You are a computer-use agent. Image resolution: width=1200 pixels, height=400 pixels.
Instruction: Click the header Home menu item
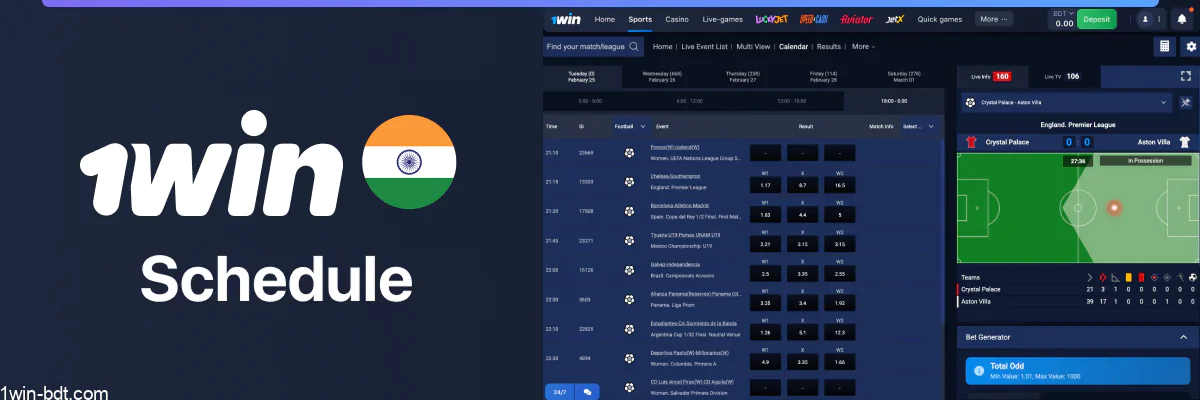click(x=604, y=19)
